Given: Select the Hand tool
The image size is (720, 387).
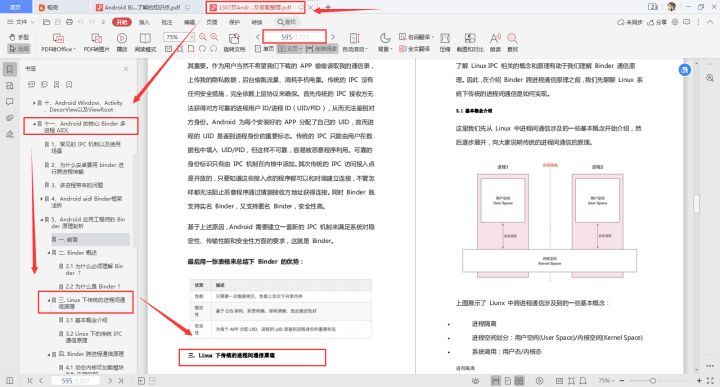Looking at the screenshot, I should 19,37.
